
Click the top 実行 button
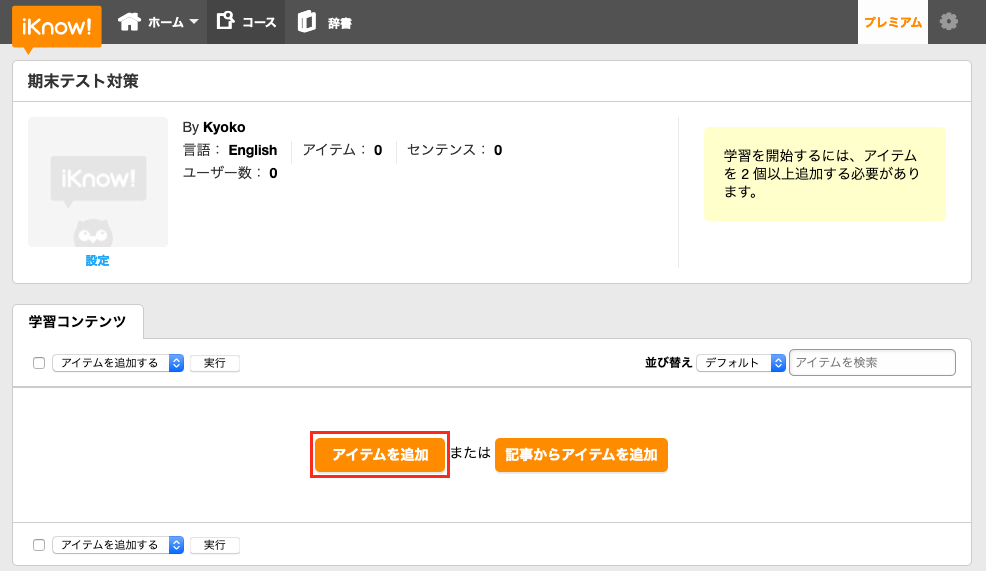(214, 363)
